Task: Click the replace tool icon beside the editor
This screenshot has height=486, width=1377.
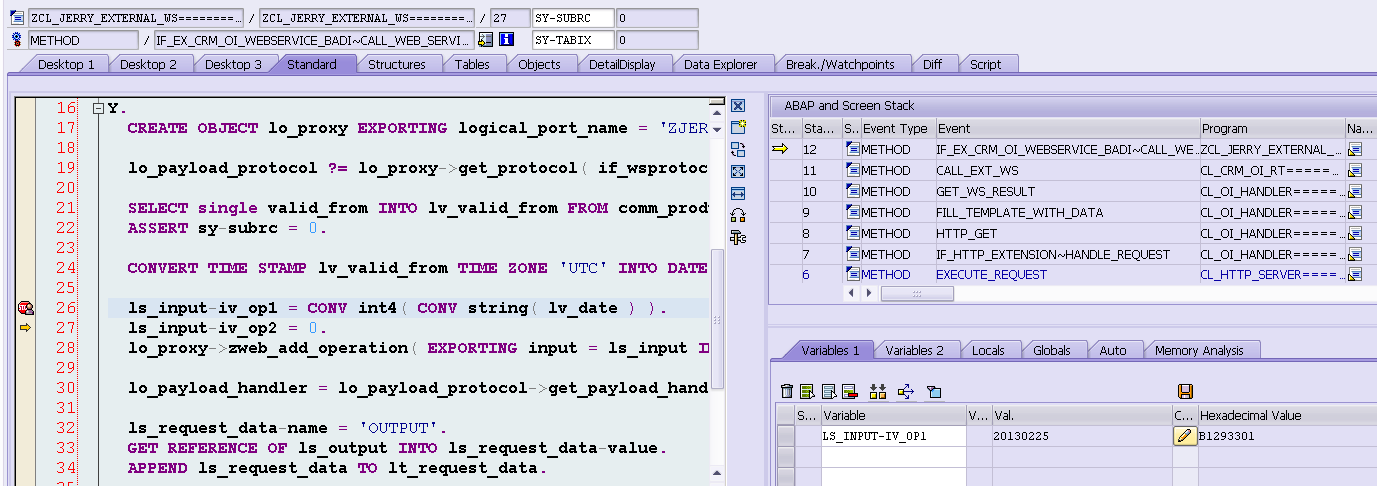Action: pos(738,149)
